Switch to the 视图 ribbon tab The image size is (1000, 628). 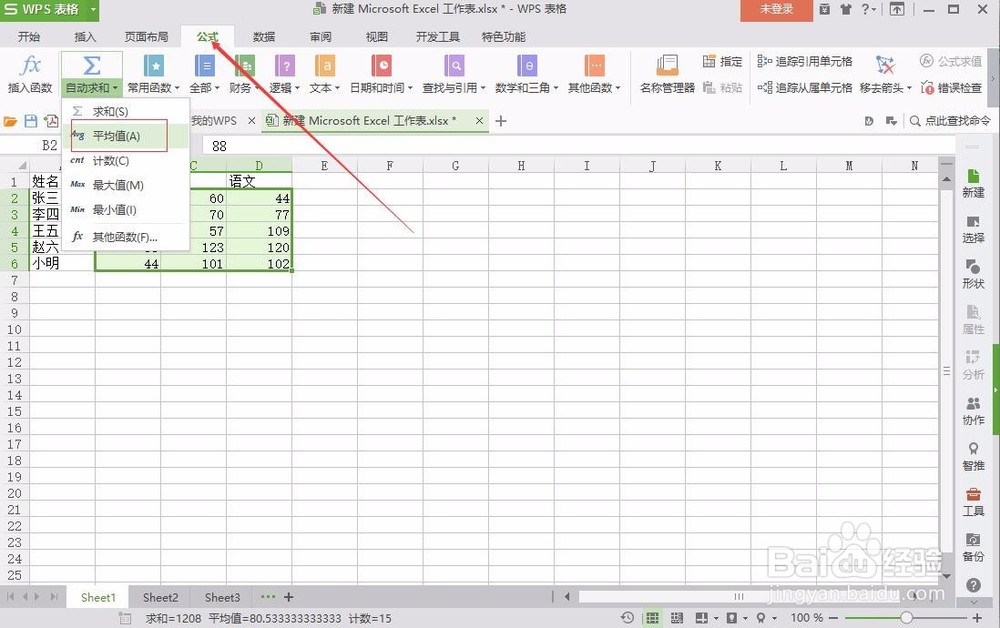click(x=376, y=36)
